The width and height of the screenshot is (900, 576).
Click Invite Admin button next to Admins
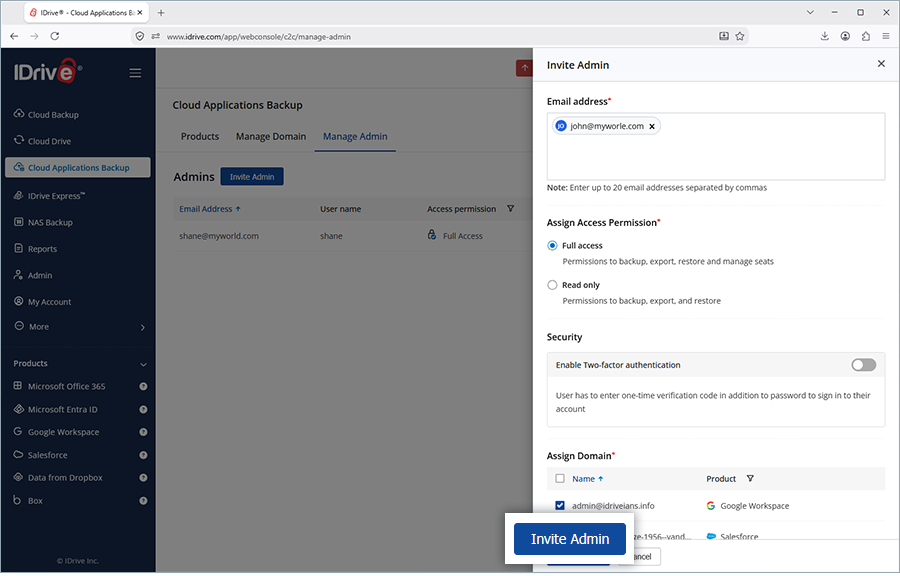pos(252,177)
